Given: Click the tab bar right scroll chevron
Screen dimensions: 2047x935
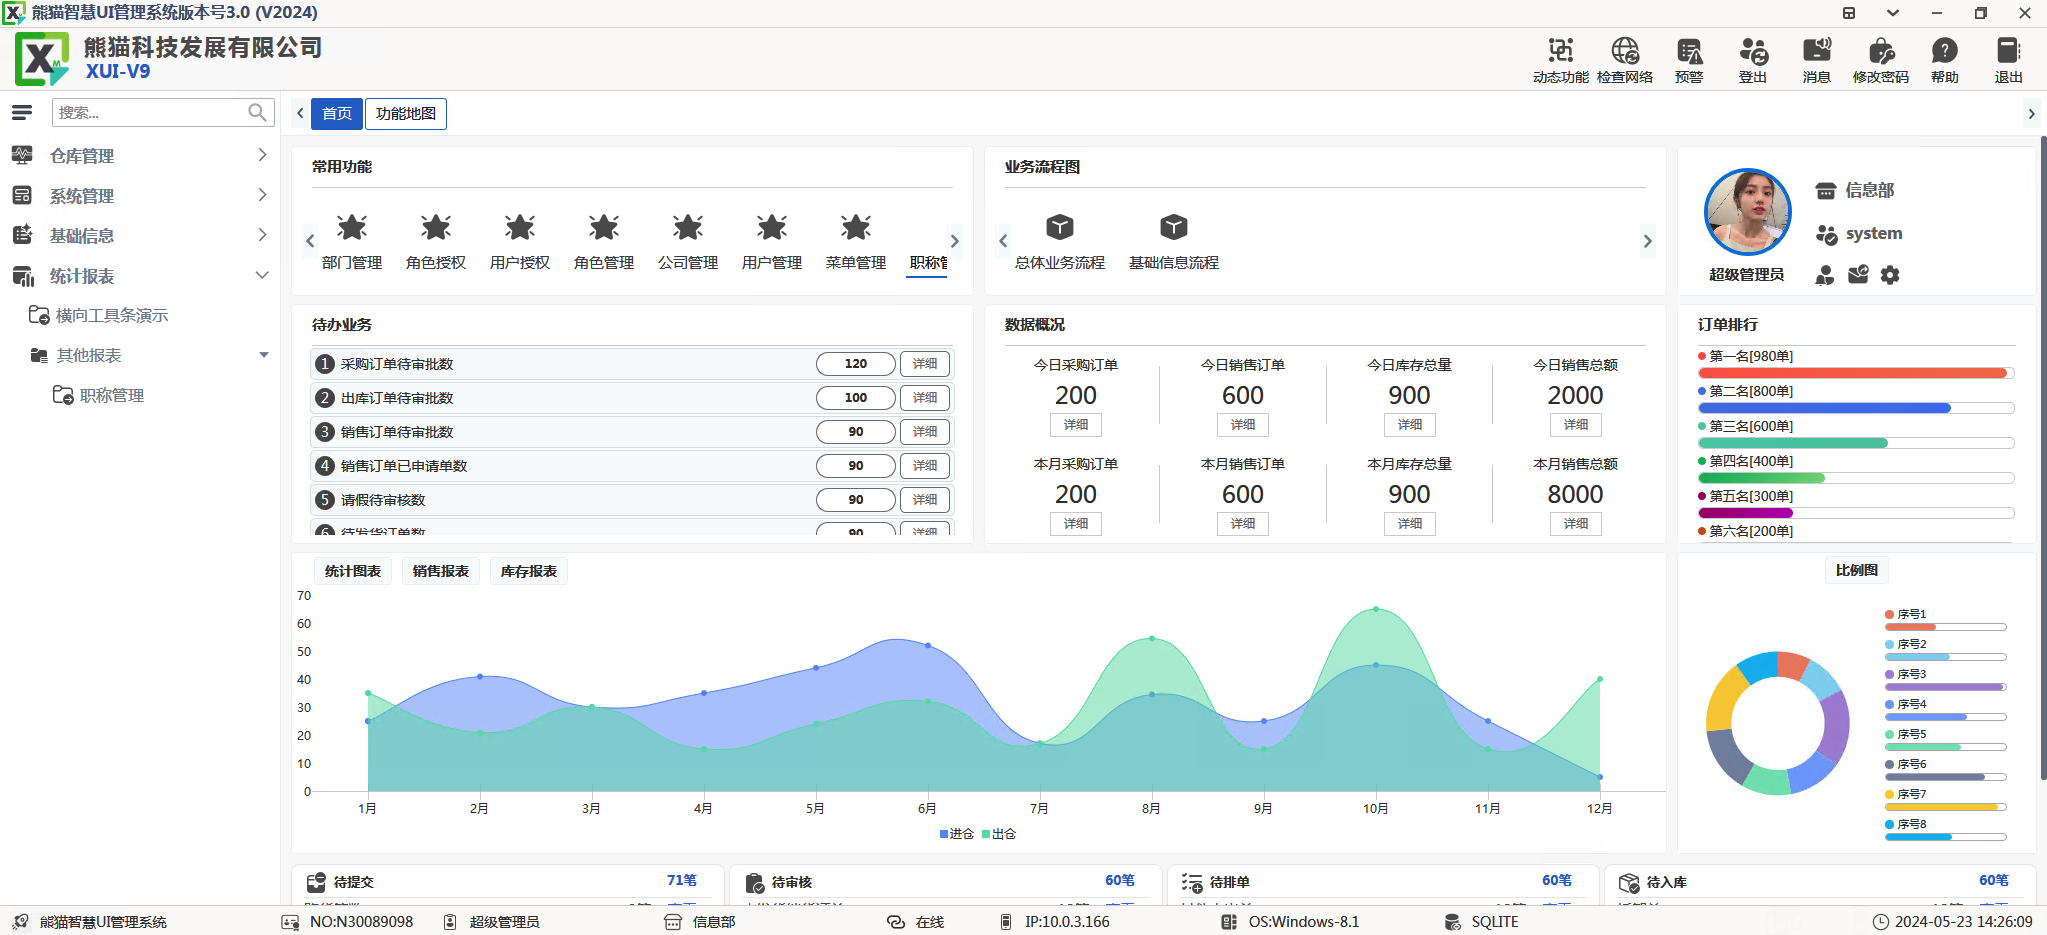Looking at the screenshot, I should tap(2031, 114).
